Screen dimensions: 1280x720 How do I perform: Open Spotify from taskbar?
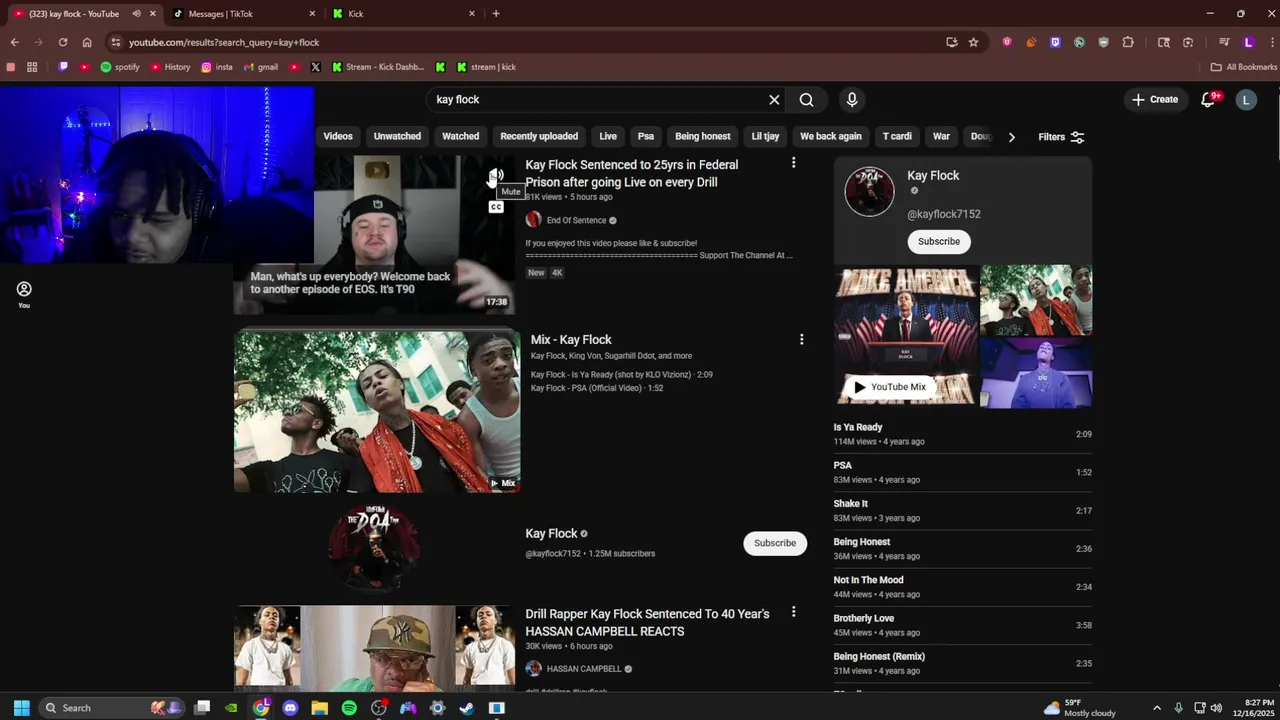(x=349, y=708)
